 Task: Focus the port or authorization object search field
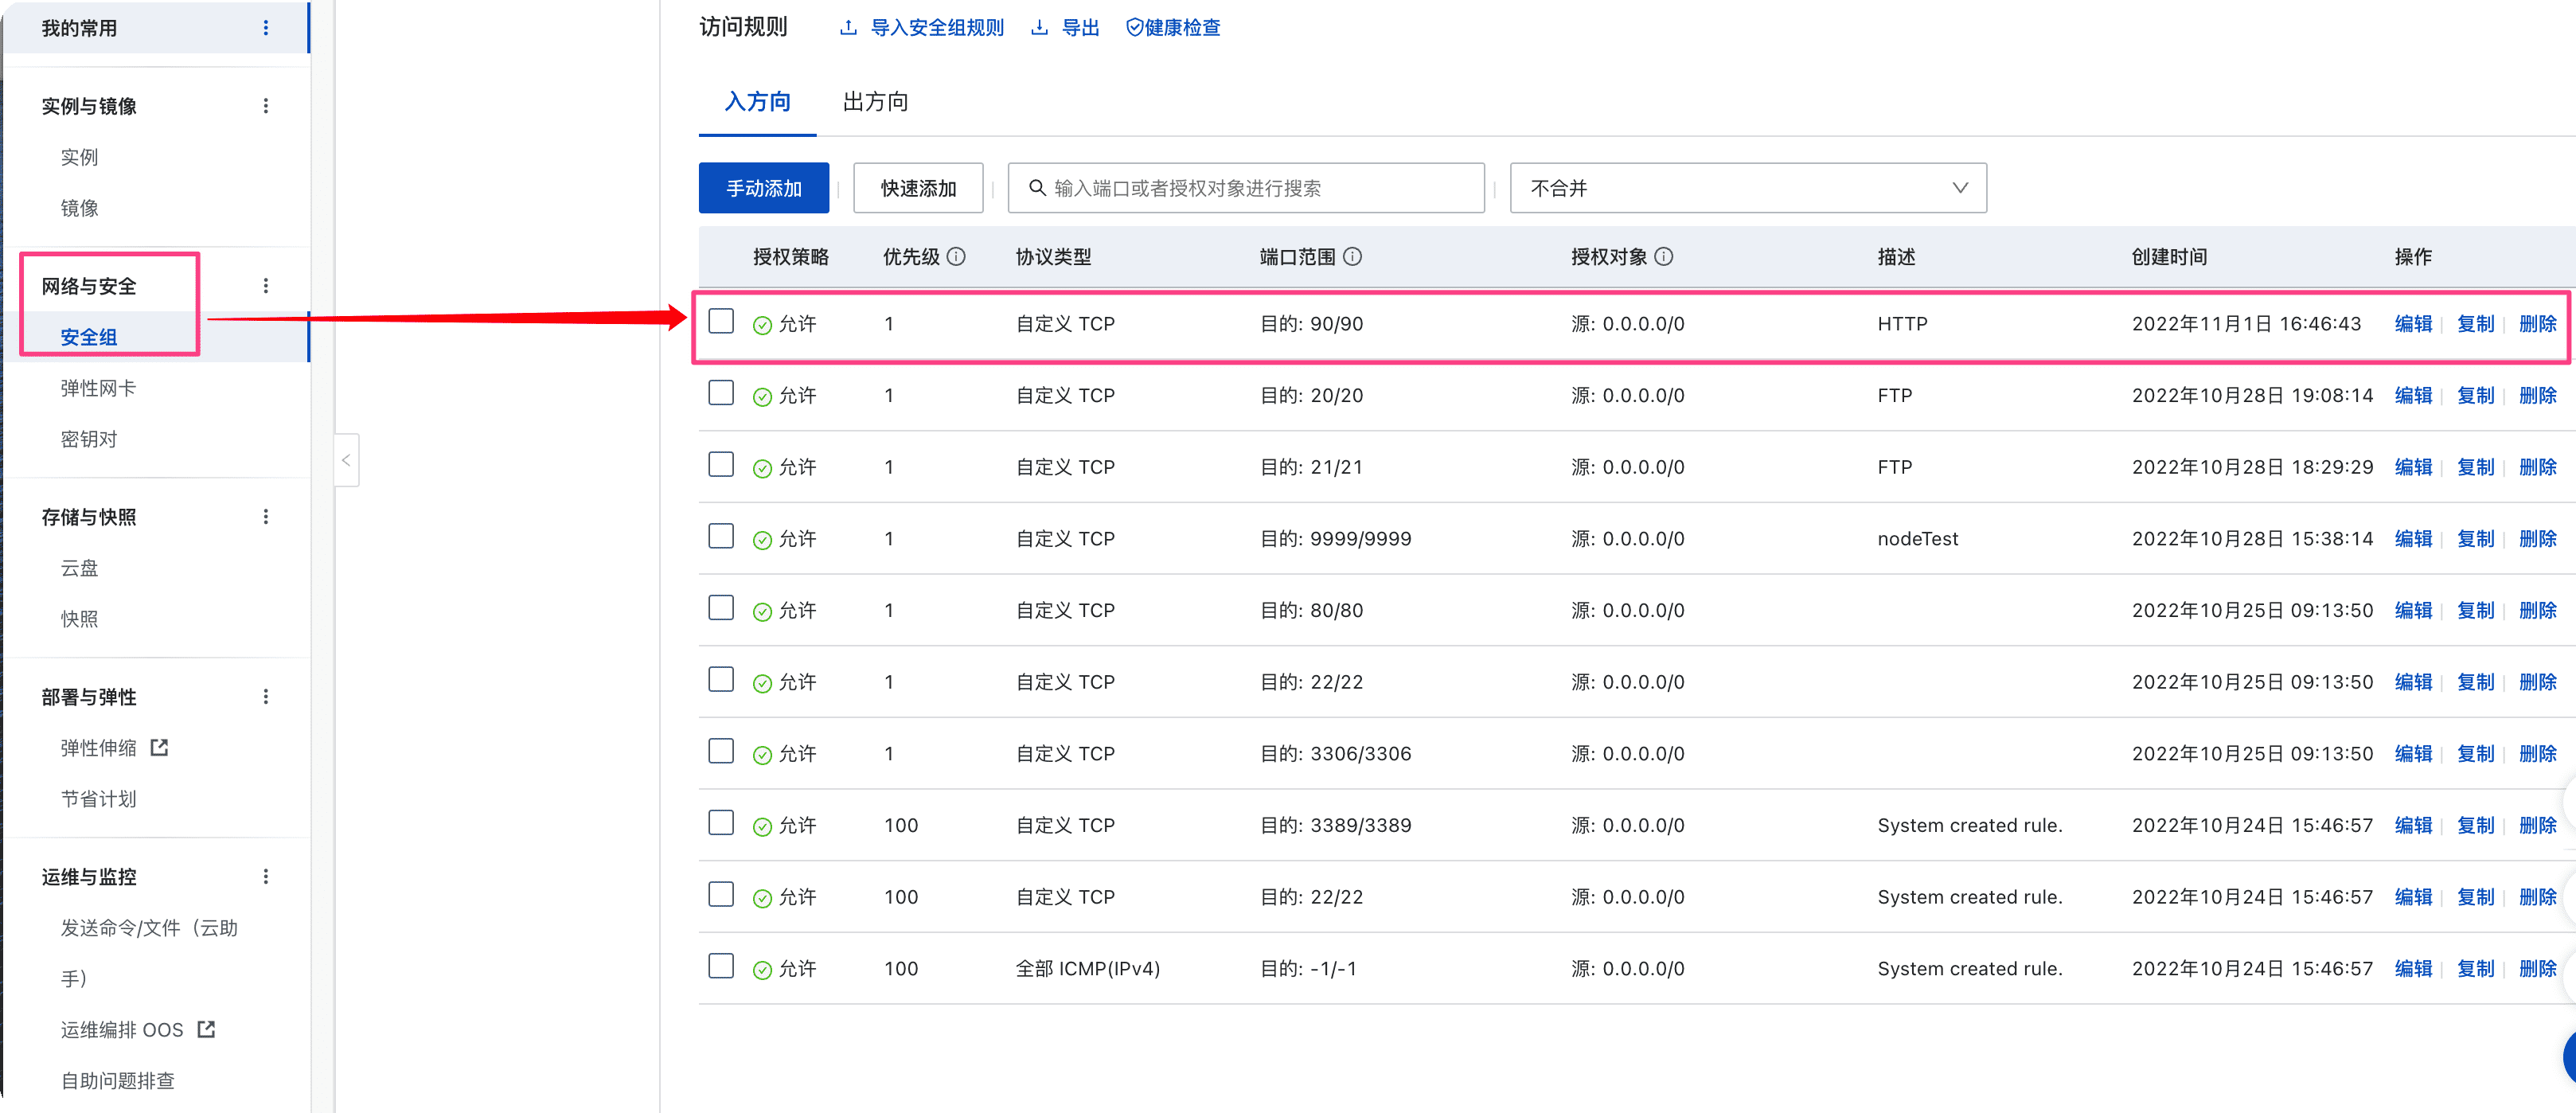[1246, 188]
